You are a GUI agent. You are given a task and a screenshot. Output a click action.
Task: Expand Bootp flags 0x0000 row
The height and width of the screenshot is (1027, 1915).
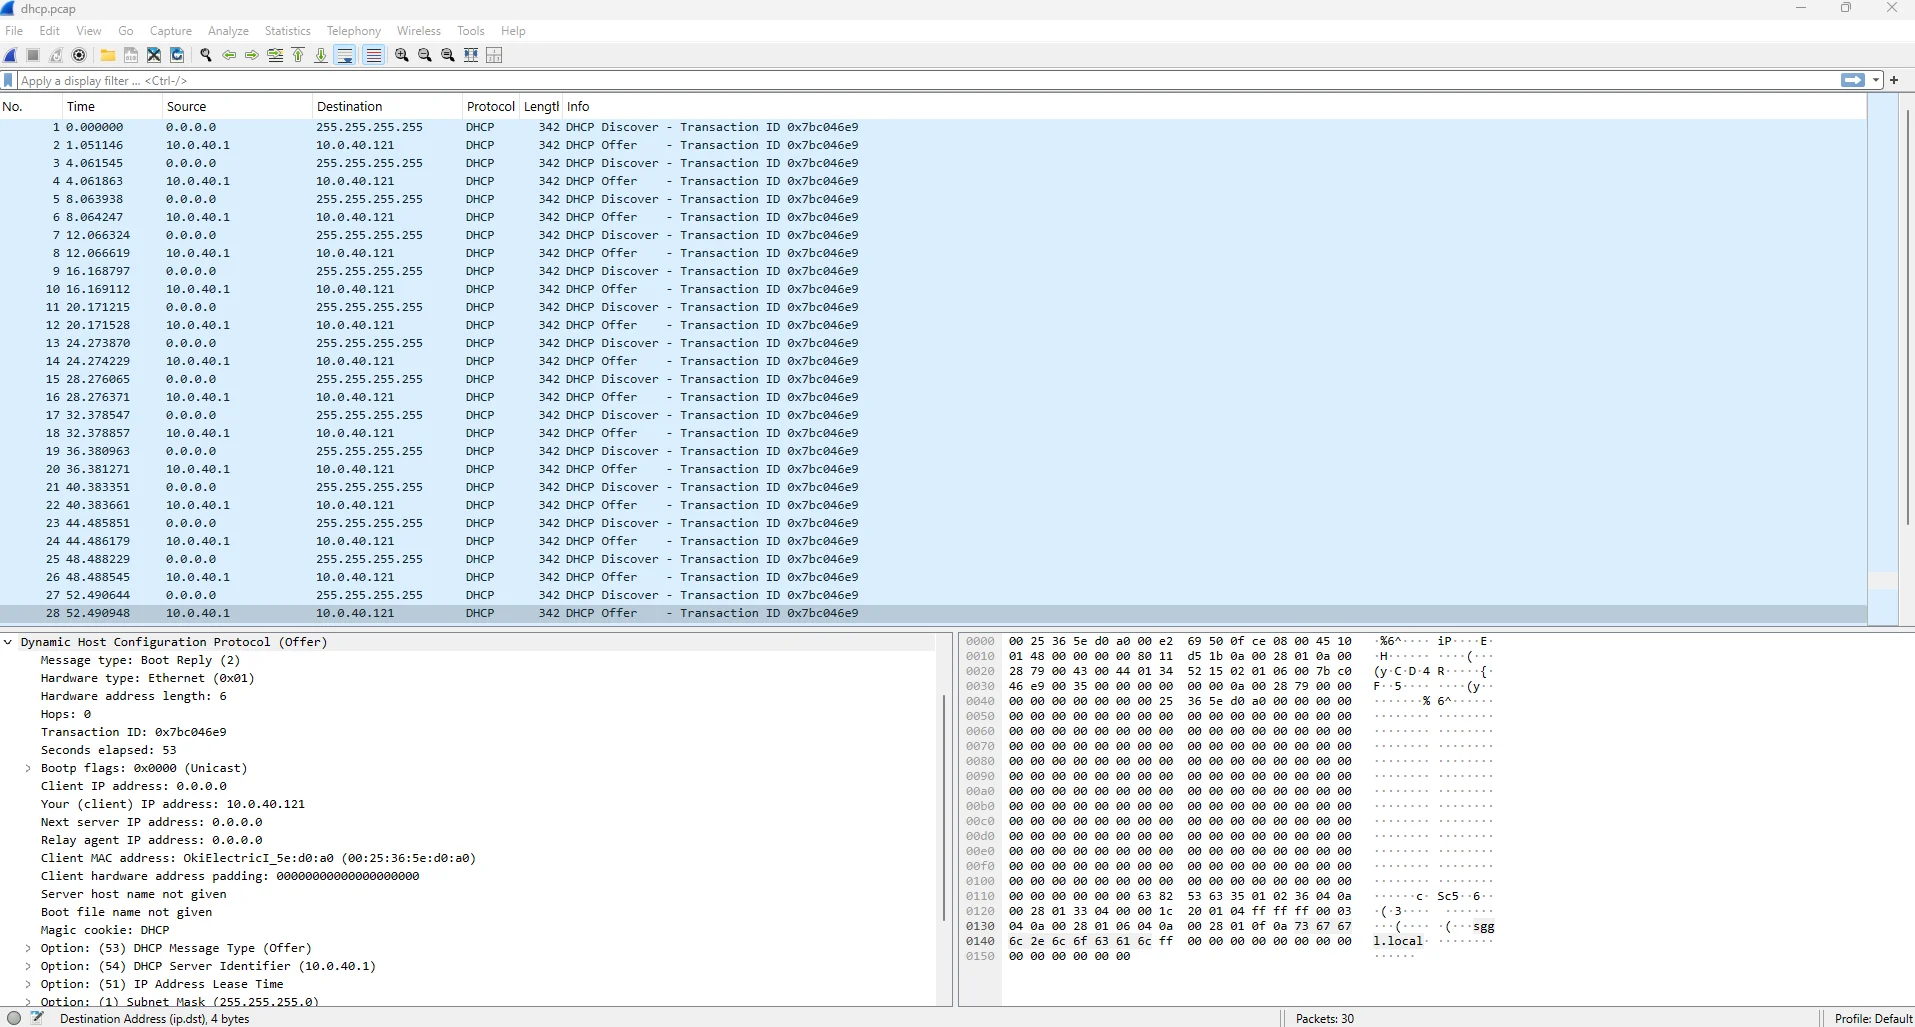pyautogui.click(x=28, y=768)
